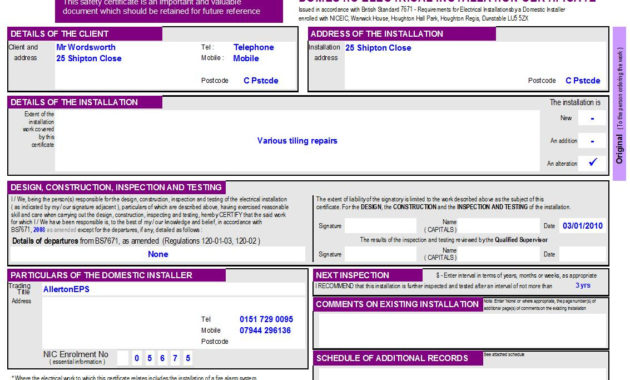Image resolution: width=630 pixels, height=380 pixels.
Task: Click the Schedule of Additional Records box
Action: 462,374
